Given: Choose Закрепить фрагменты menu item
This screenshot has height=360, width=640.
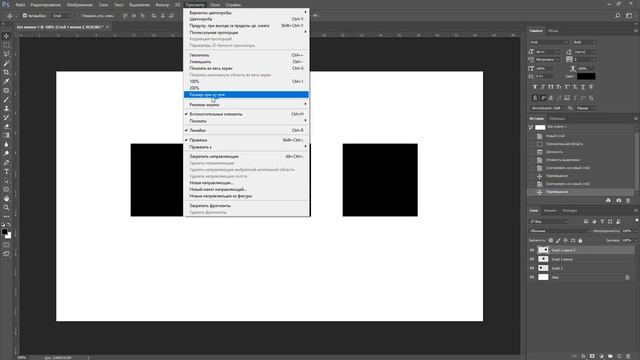Looking at the screenshot, I should [x=246, y=206].
